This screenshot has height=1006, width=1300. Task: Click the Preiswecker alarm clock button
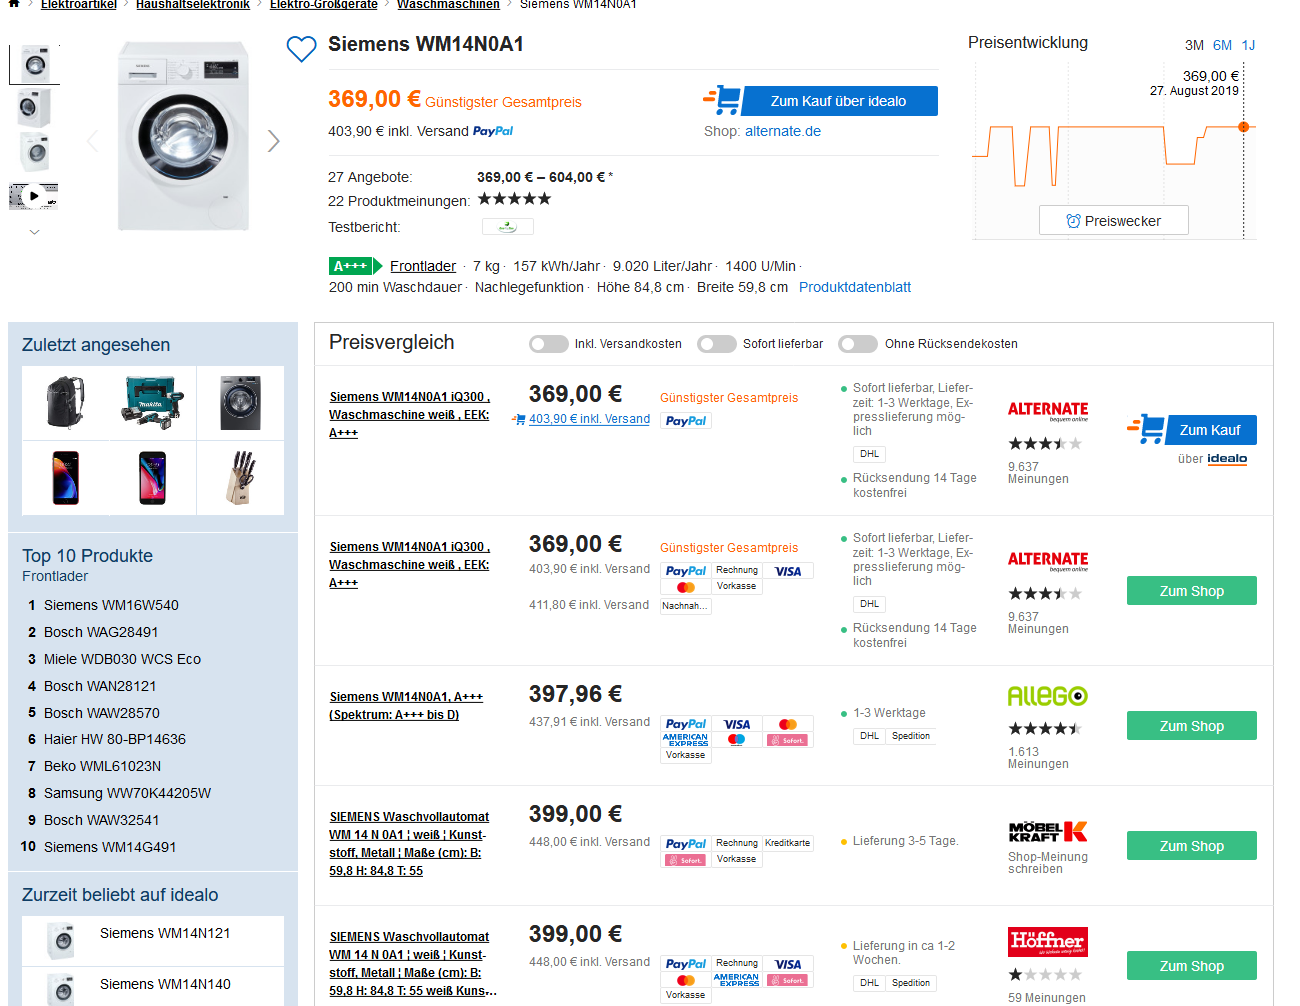[x=1113, y=221]
